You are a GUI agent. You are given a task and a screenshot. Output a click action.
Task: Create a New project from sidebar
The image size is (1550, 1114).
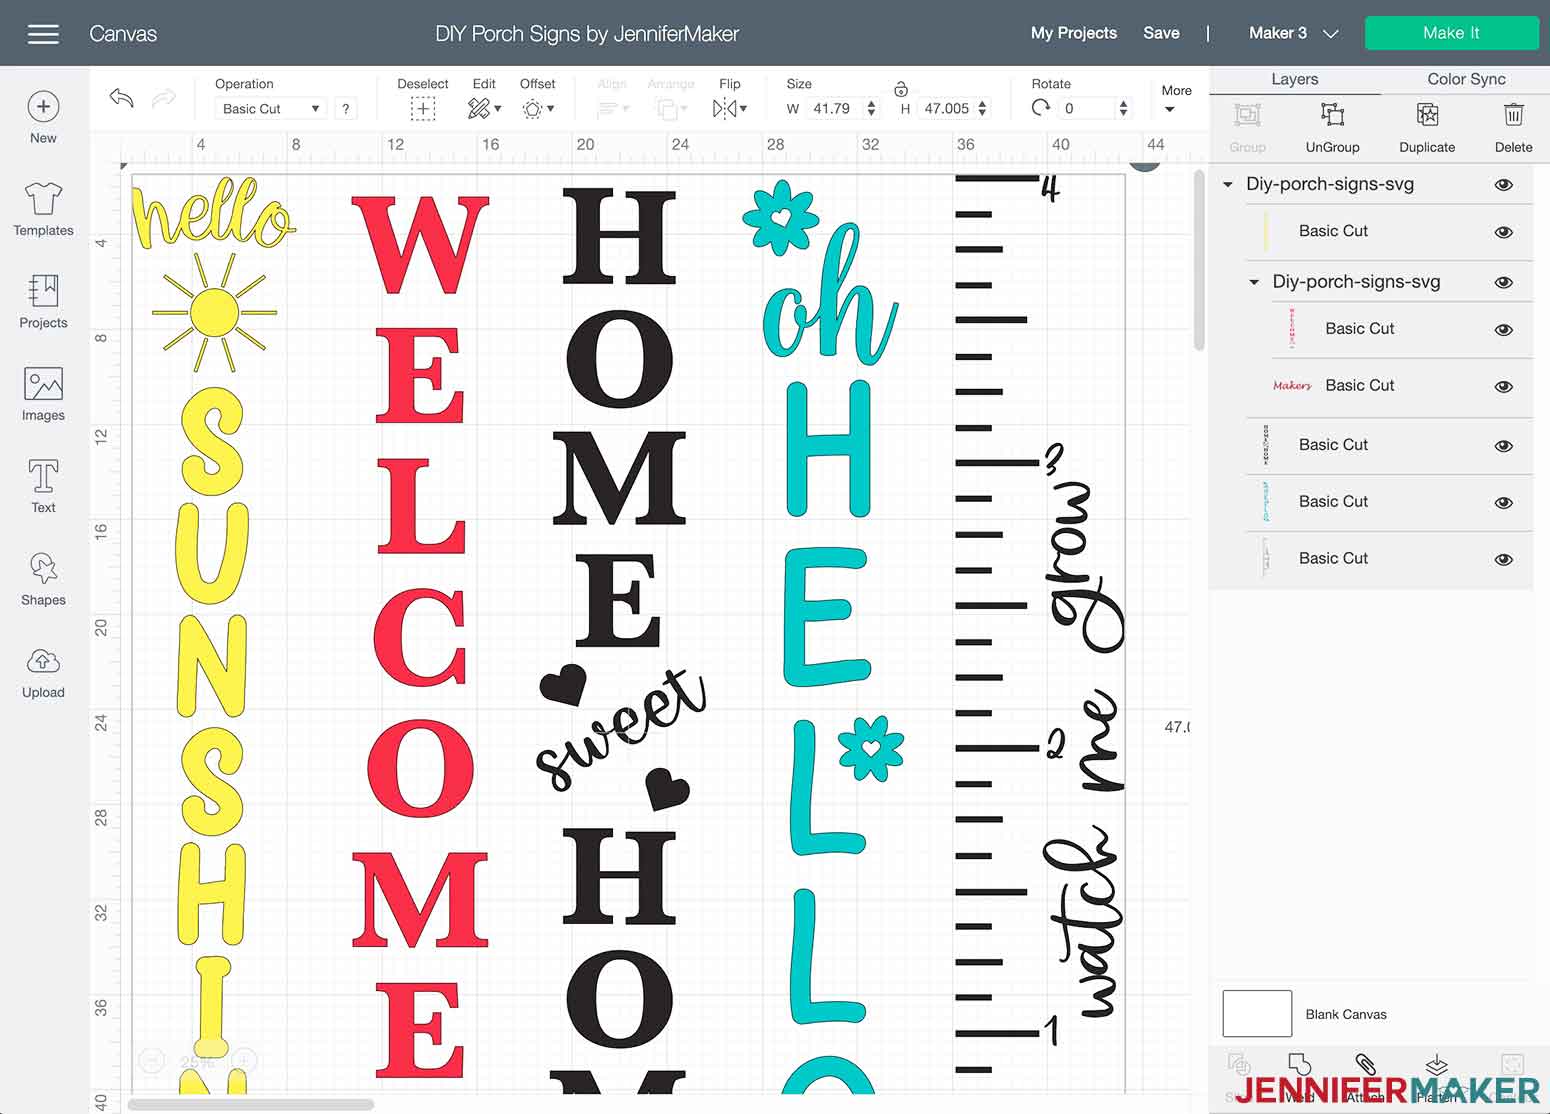[43, 117]
